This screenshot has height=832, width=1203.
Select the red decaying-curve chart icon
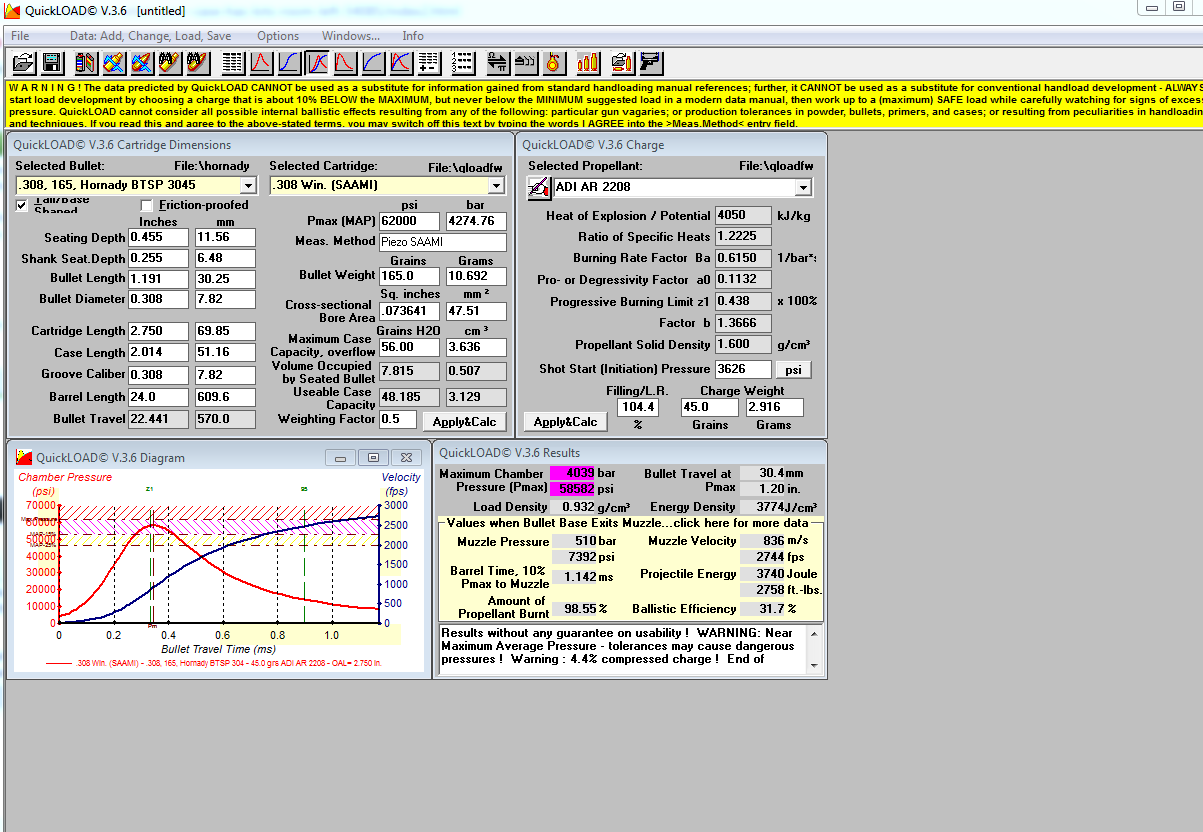pyautogui.click(x=345, y=63)
